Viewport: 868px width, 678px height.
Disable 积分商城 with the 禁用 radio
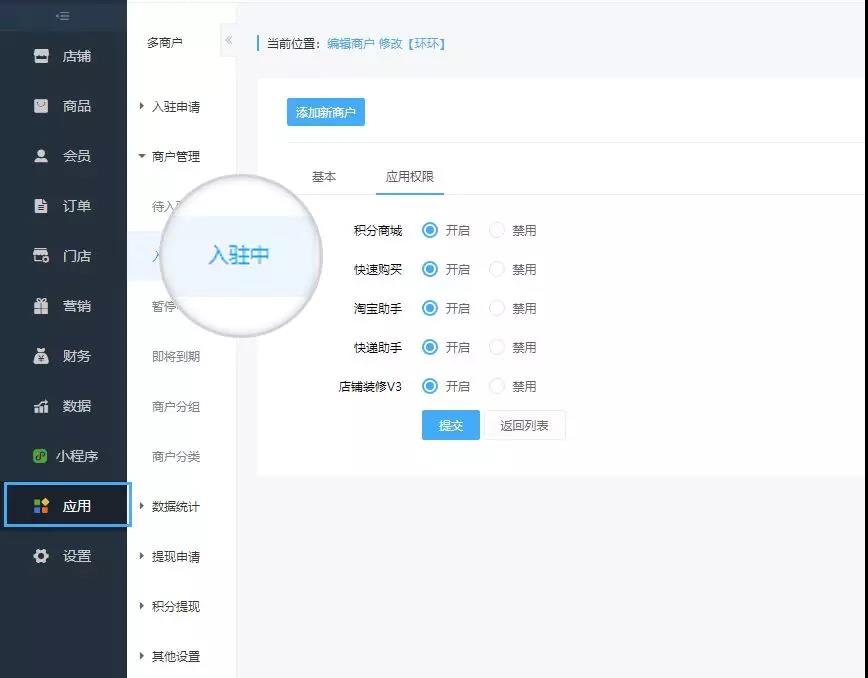tap(497, 230)
